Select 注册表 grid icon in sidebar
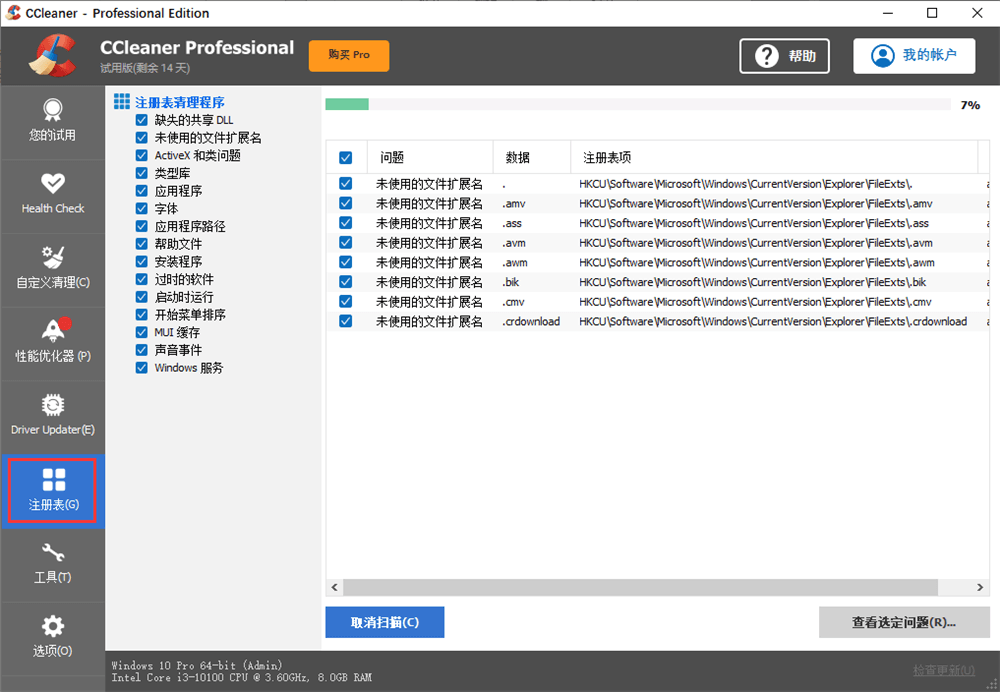 53,481
